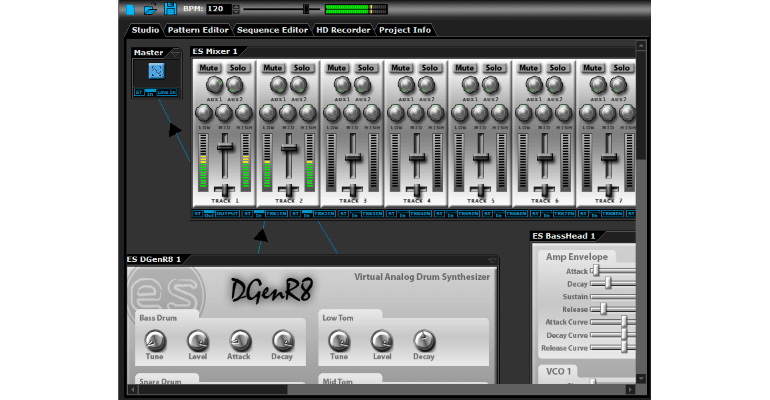Click Bass Drum Attack knob
The height and width of the screenshot is (400, 770).
click(x=239, y=340)
